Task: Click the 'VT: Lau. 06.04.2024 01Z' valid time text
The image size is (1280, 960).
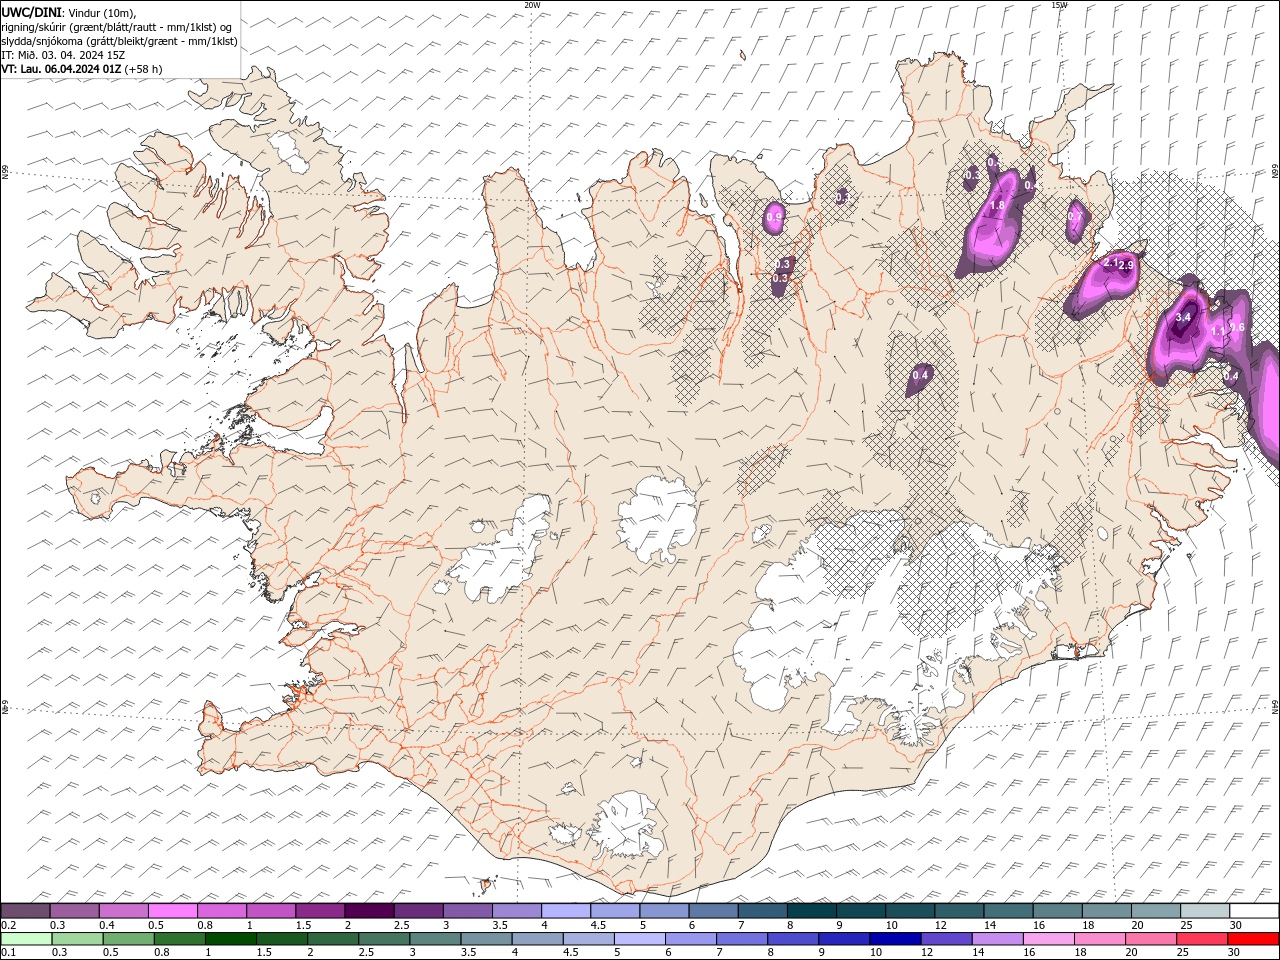Action: [x=60, y=69]
